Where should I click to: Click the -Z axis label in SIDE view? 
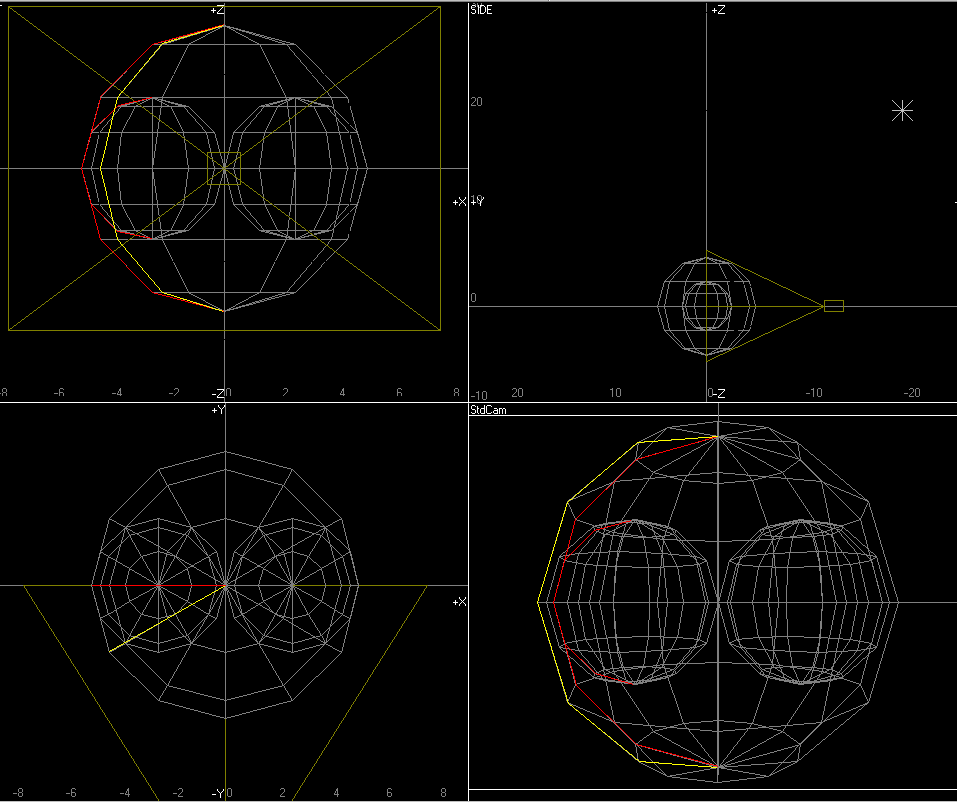click(716, 394)
